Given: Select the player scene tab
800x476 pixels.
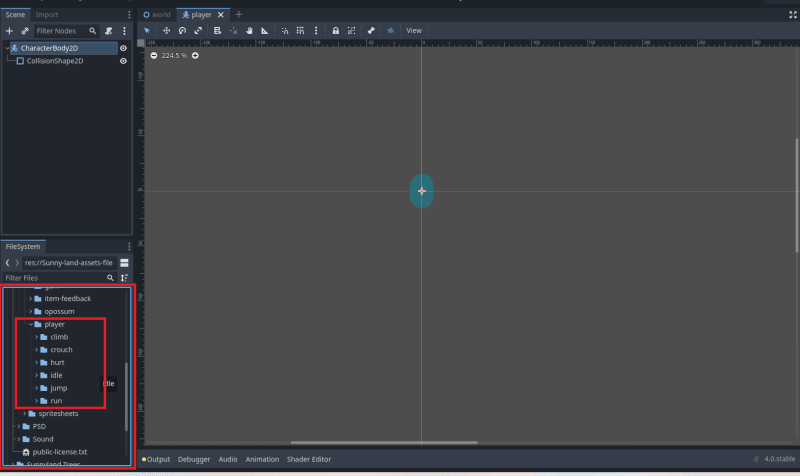Looking at the screenshot, I should (x=197, y=15).
